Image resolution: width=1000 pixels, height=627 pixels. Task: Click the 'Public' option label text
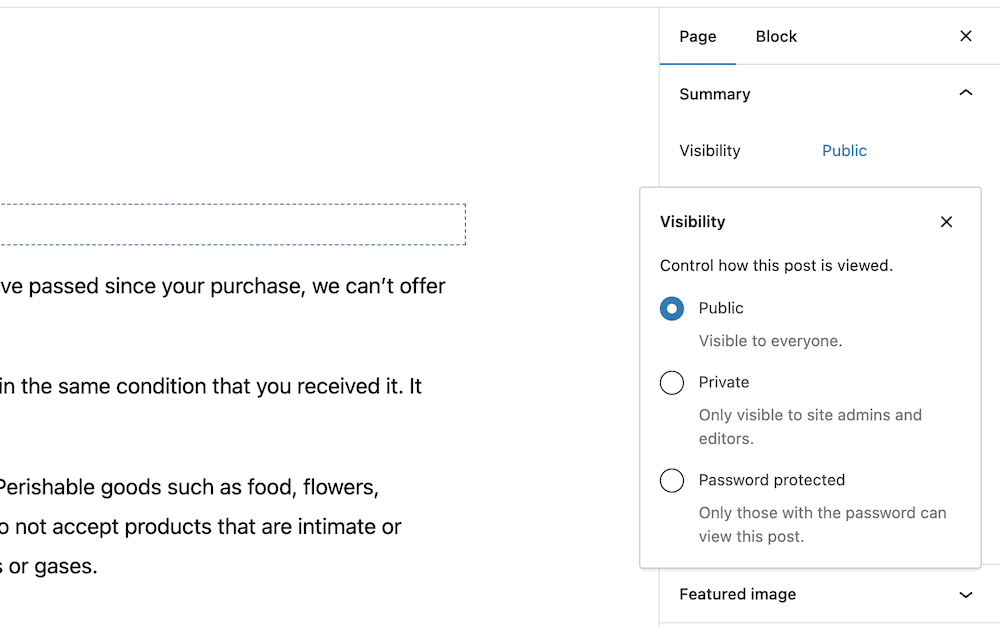721,308
